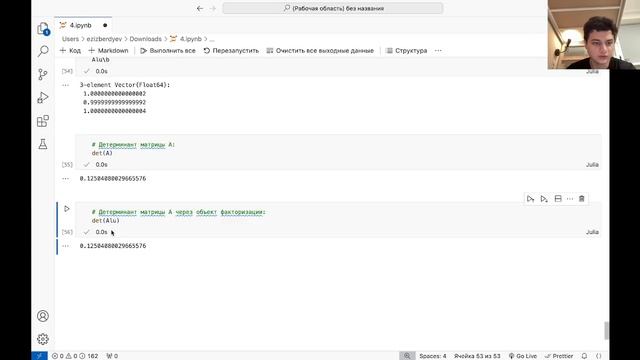
Task: Click Downloads in the breadcrumb path
Action: click(146, 39)
